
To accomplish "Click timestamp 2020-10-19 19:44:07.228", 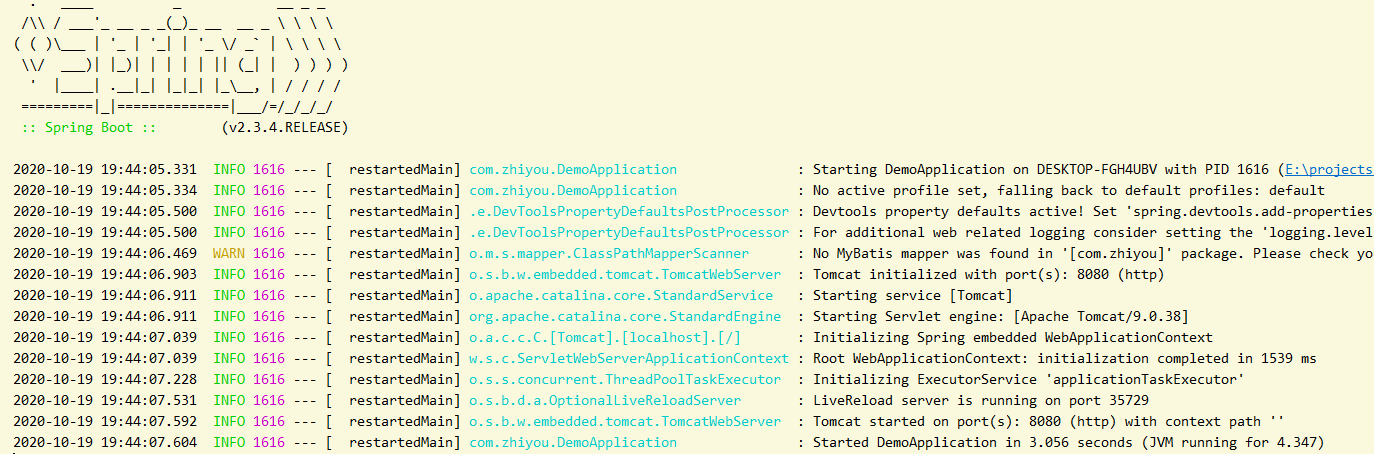I will 105,380.
